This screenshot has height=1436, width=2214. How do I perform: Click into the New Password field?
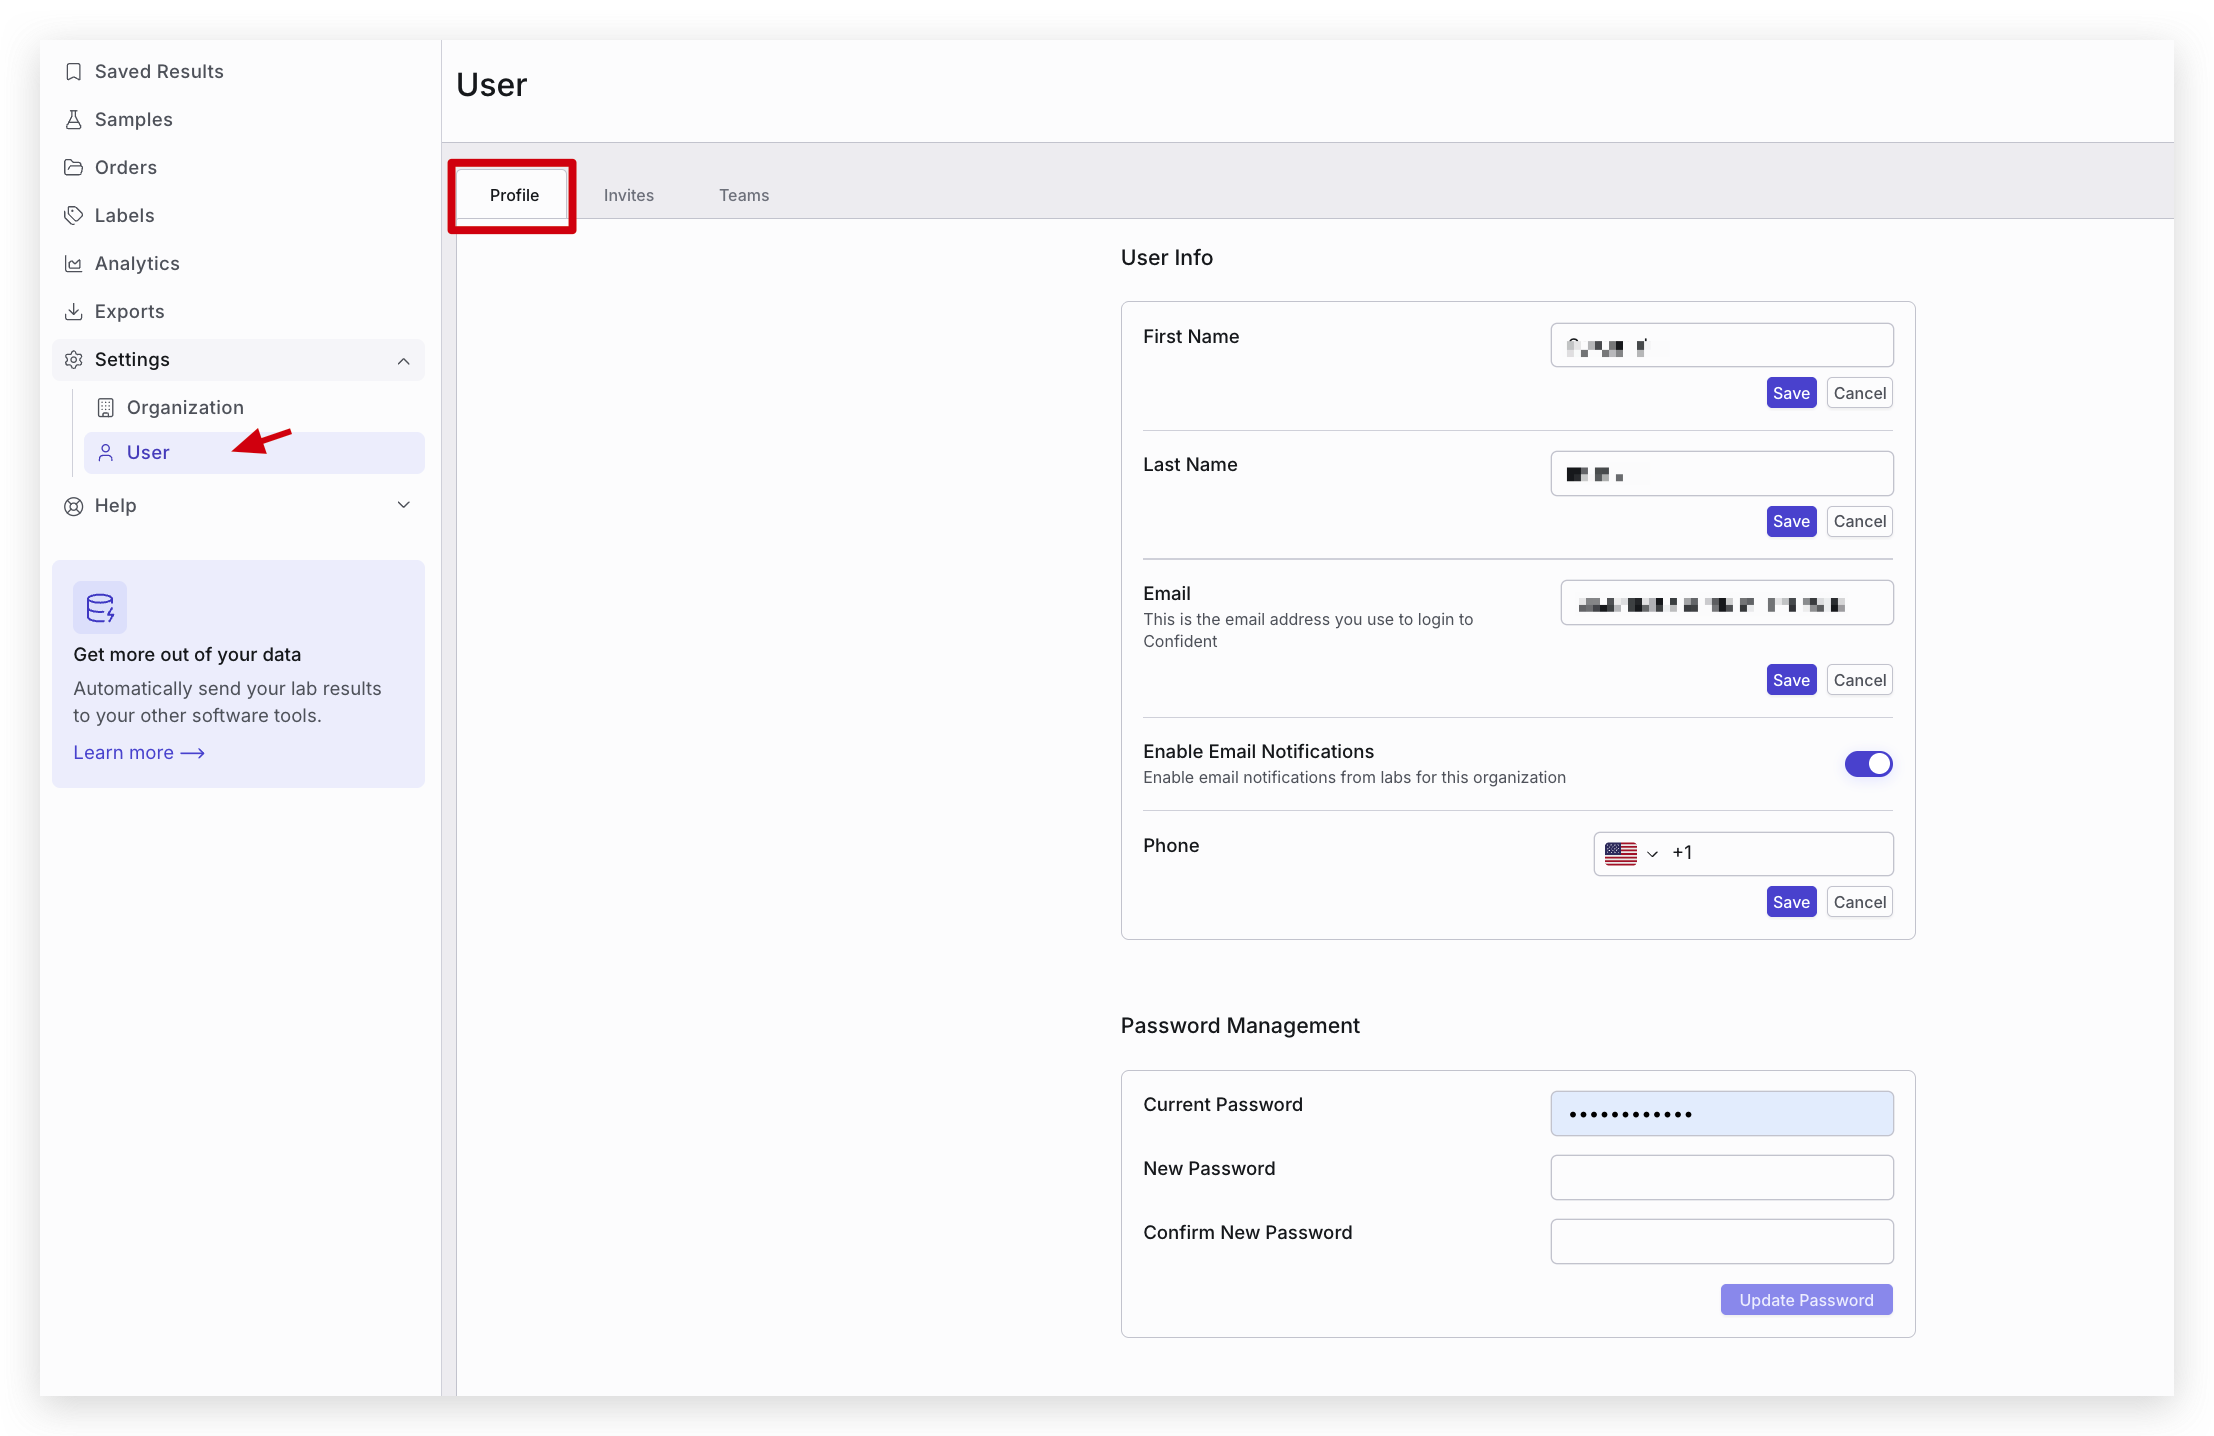[1721, 1177]
